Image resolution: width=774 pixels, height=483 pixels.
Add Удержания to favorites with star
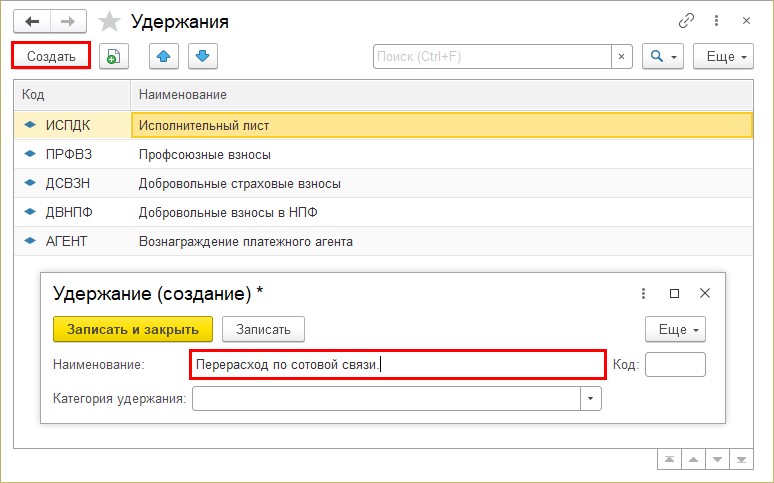pos(109,22)
